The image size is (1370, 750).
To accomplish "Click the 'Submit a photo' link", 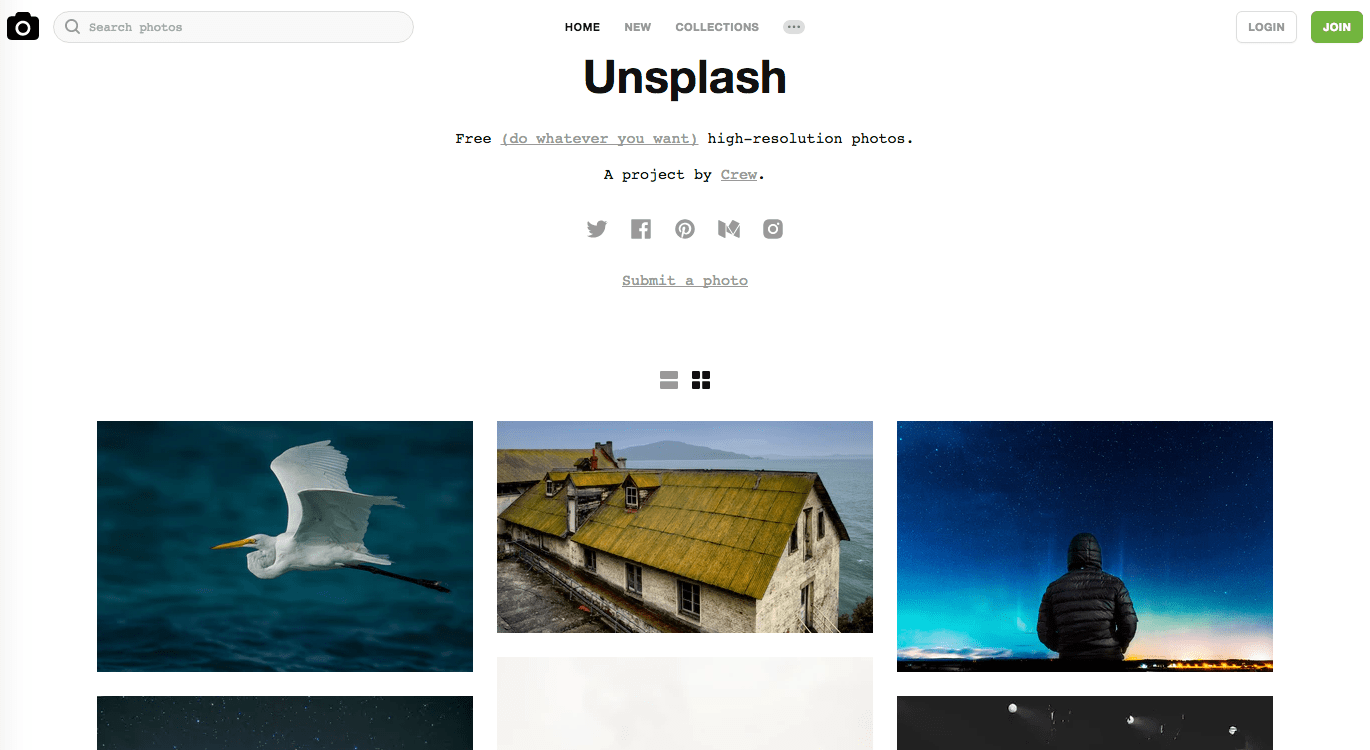I will 685,280.
